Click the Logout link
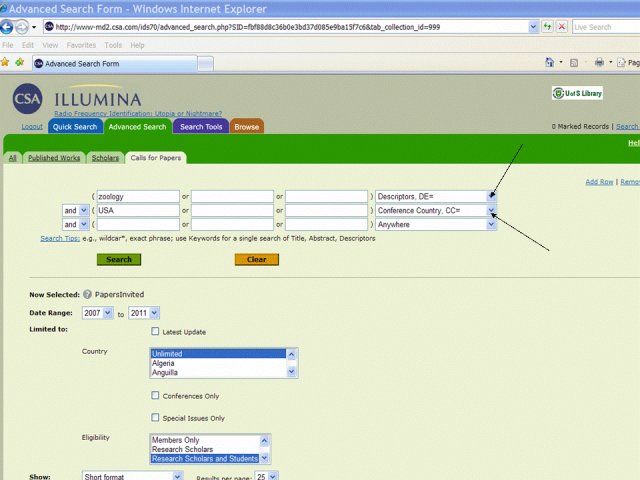This screenshot has width=640, height=480. click(x=32, y=127)
